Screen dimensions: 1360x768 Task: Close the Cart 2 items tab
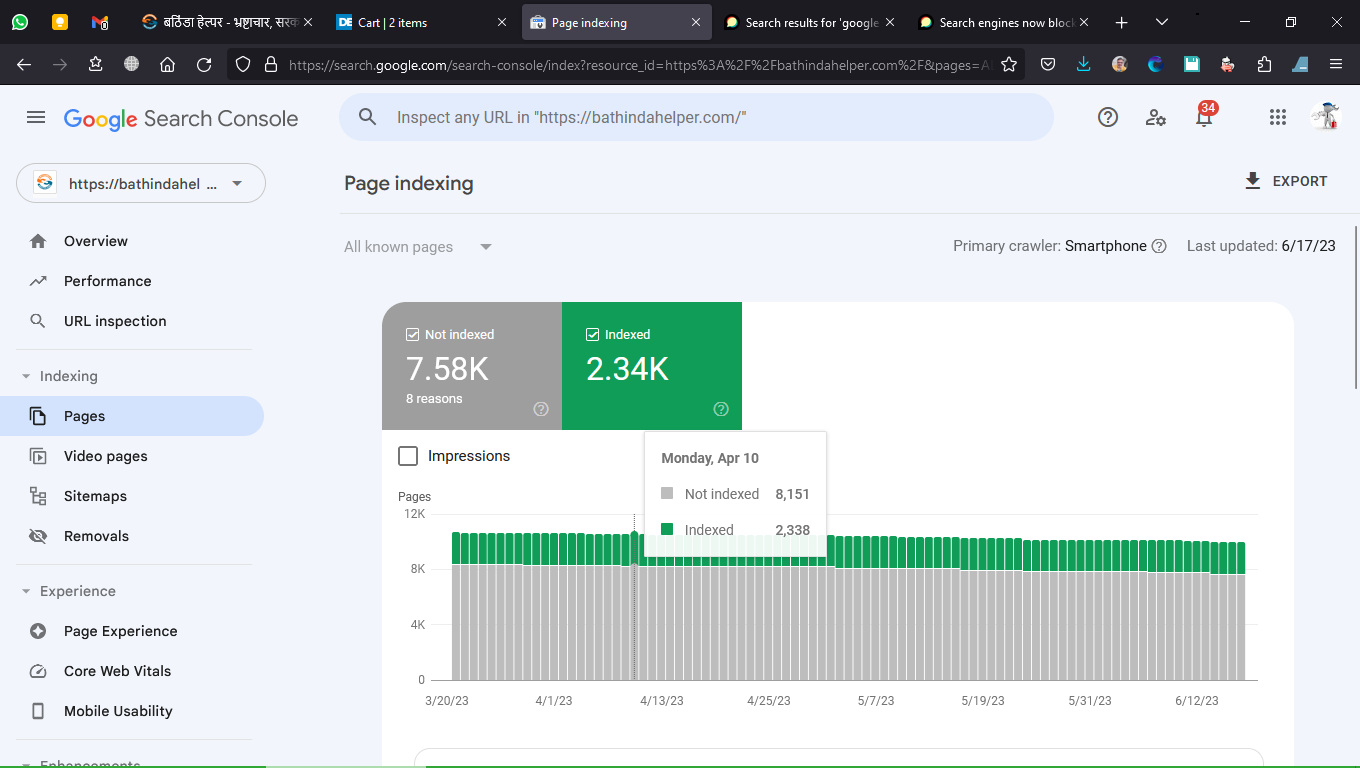[x=502, y=22]
